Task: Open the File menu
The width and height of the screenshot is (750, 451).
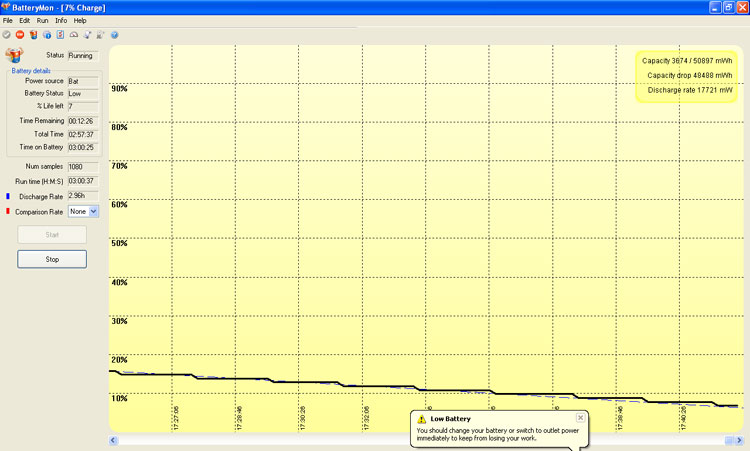Action: click(x=8, y=21)
